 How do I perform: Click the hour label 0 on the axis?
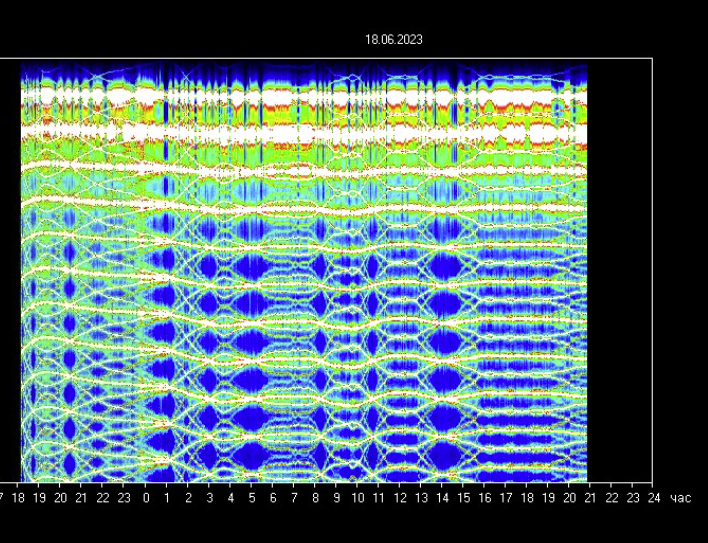pos(146,498)
